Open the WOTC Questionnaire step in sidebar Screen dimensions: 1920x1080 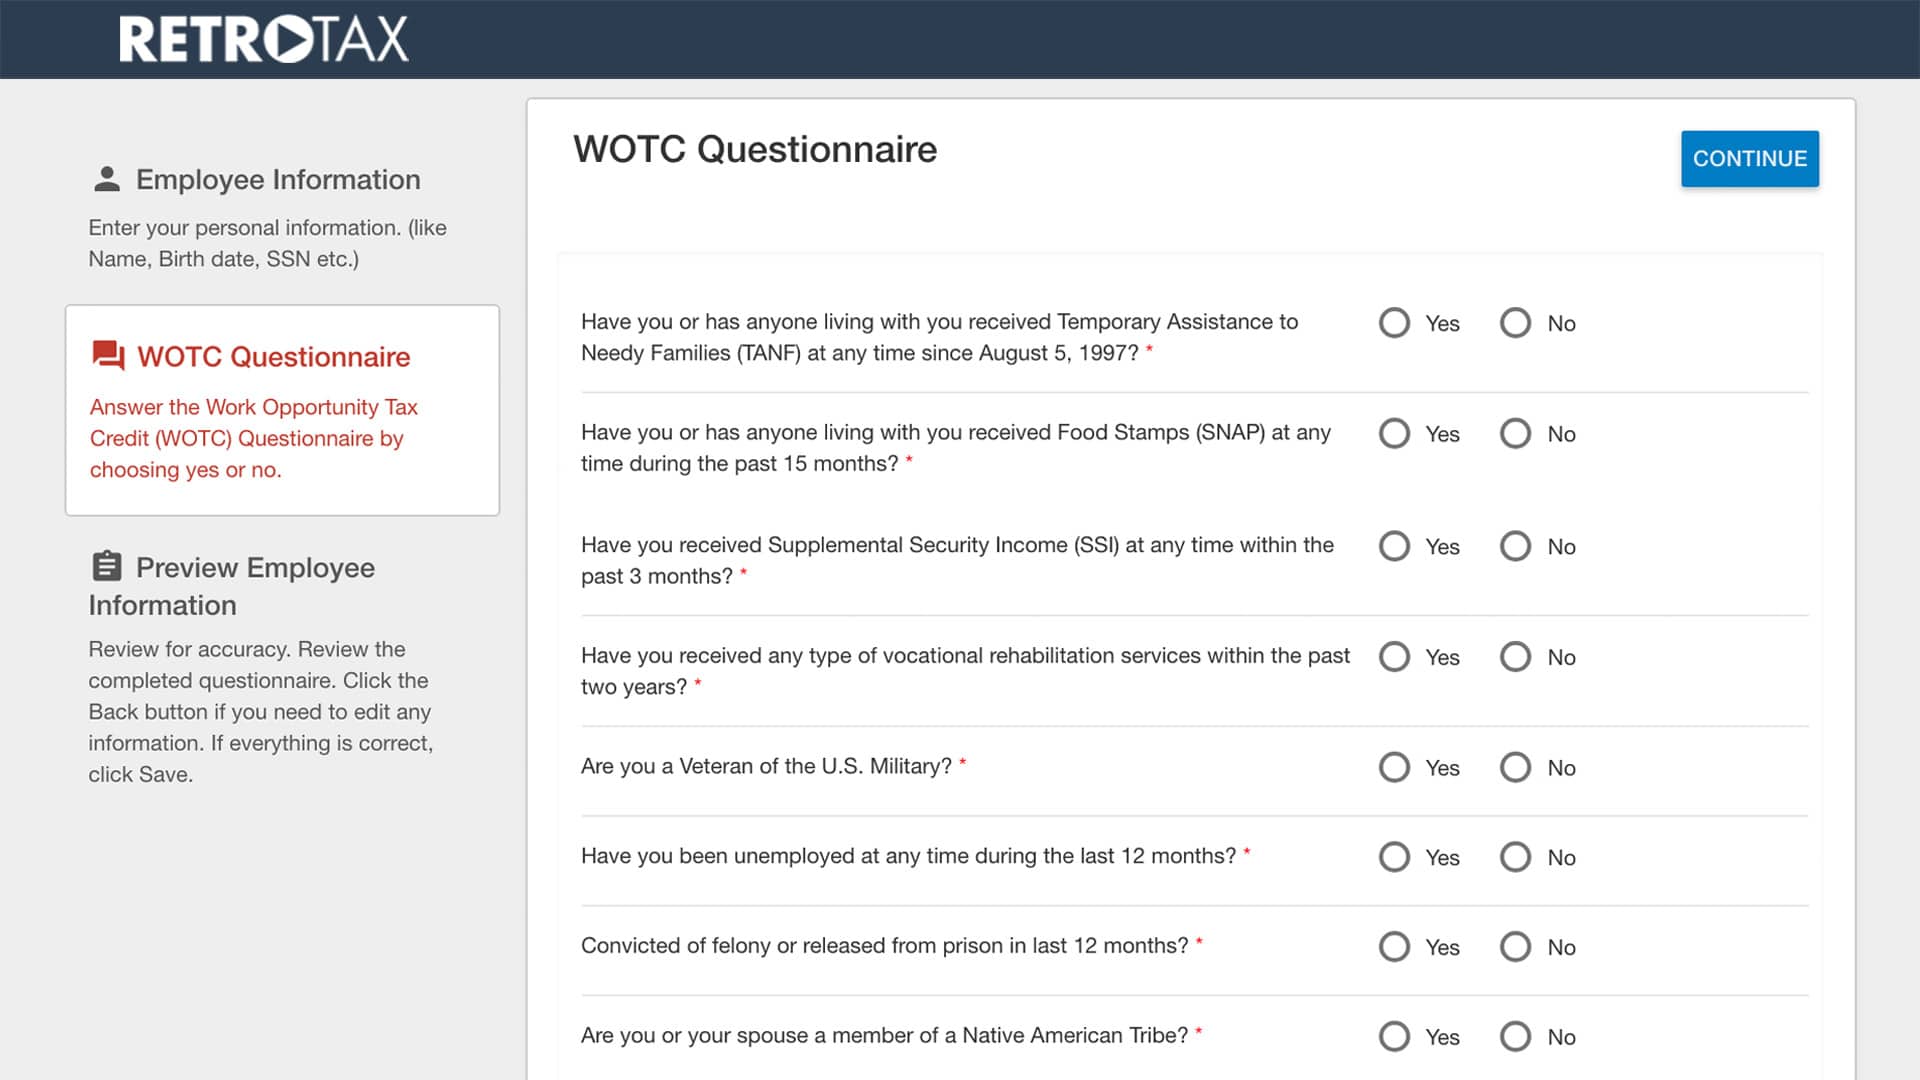pos(274,357)
